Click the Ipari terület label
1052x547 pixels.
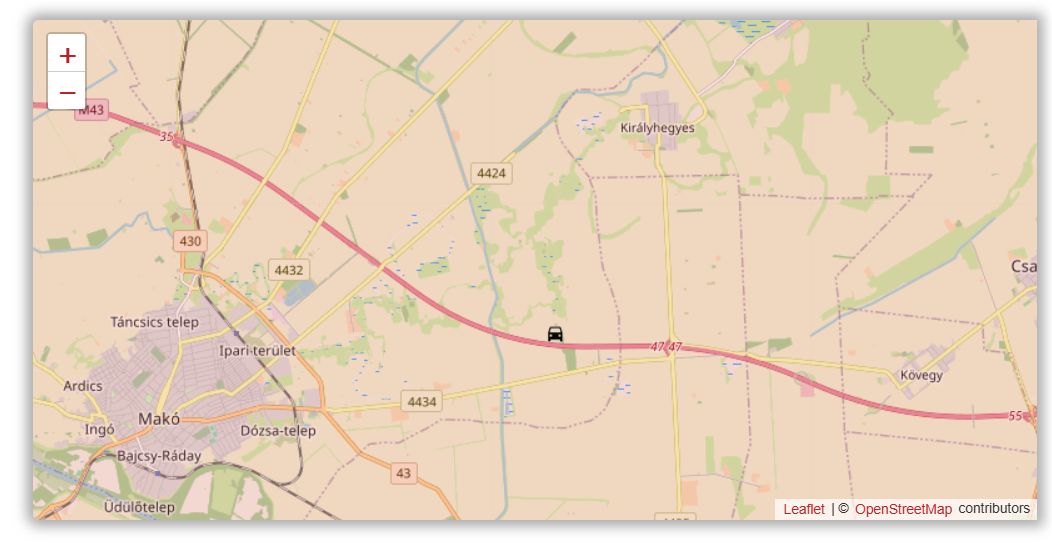(257, 350)
